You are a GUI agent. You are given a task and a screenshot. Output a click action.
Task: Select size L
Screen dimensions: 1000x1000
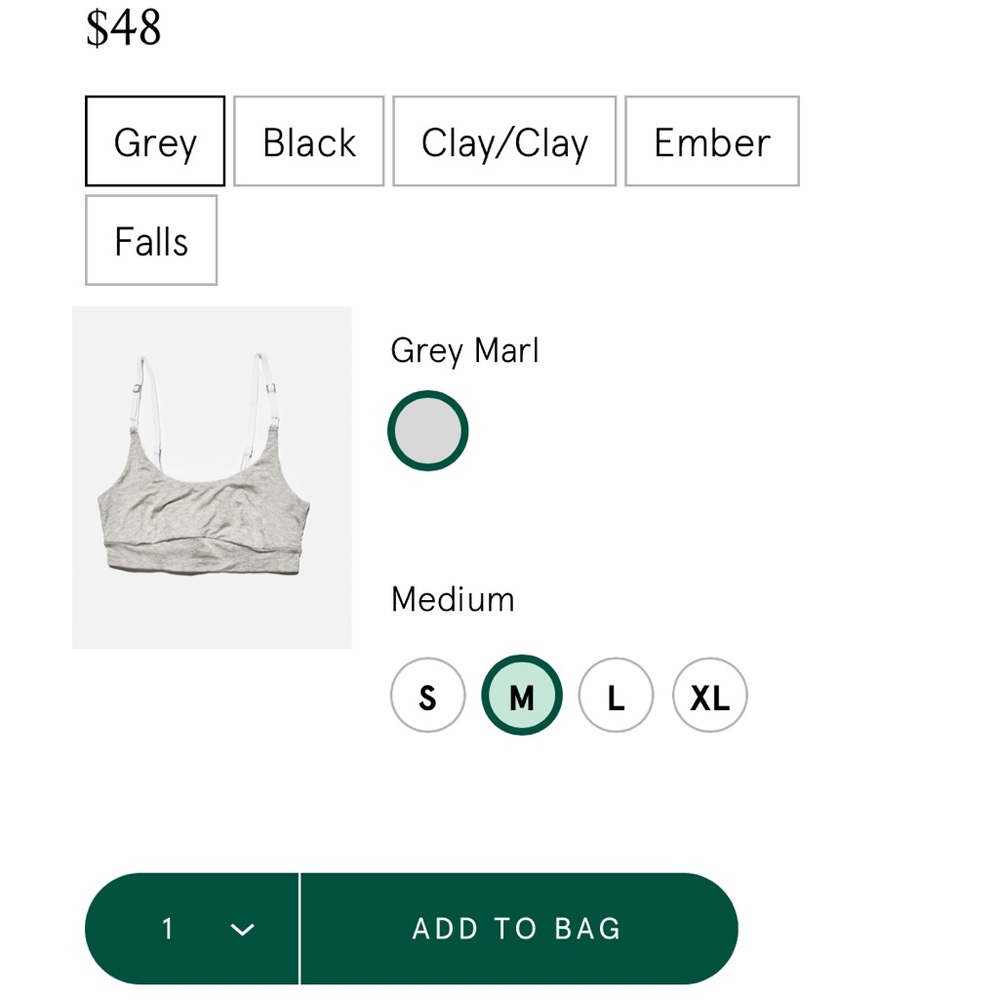[x=615, y=694]
